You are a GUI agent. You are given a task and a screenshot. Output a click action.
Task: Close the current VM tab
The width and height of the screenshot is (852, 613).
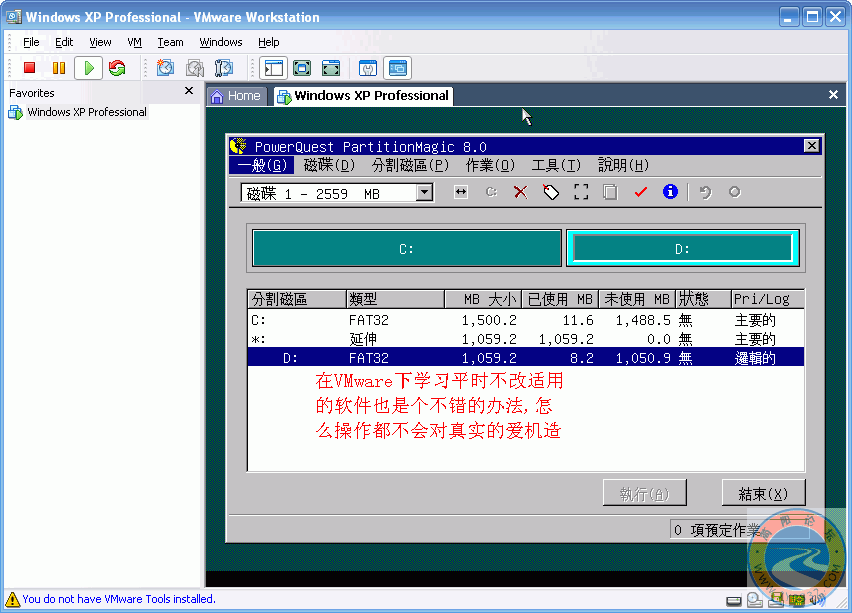[833, 95]
